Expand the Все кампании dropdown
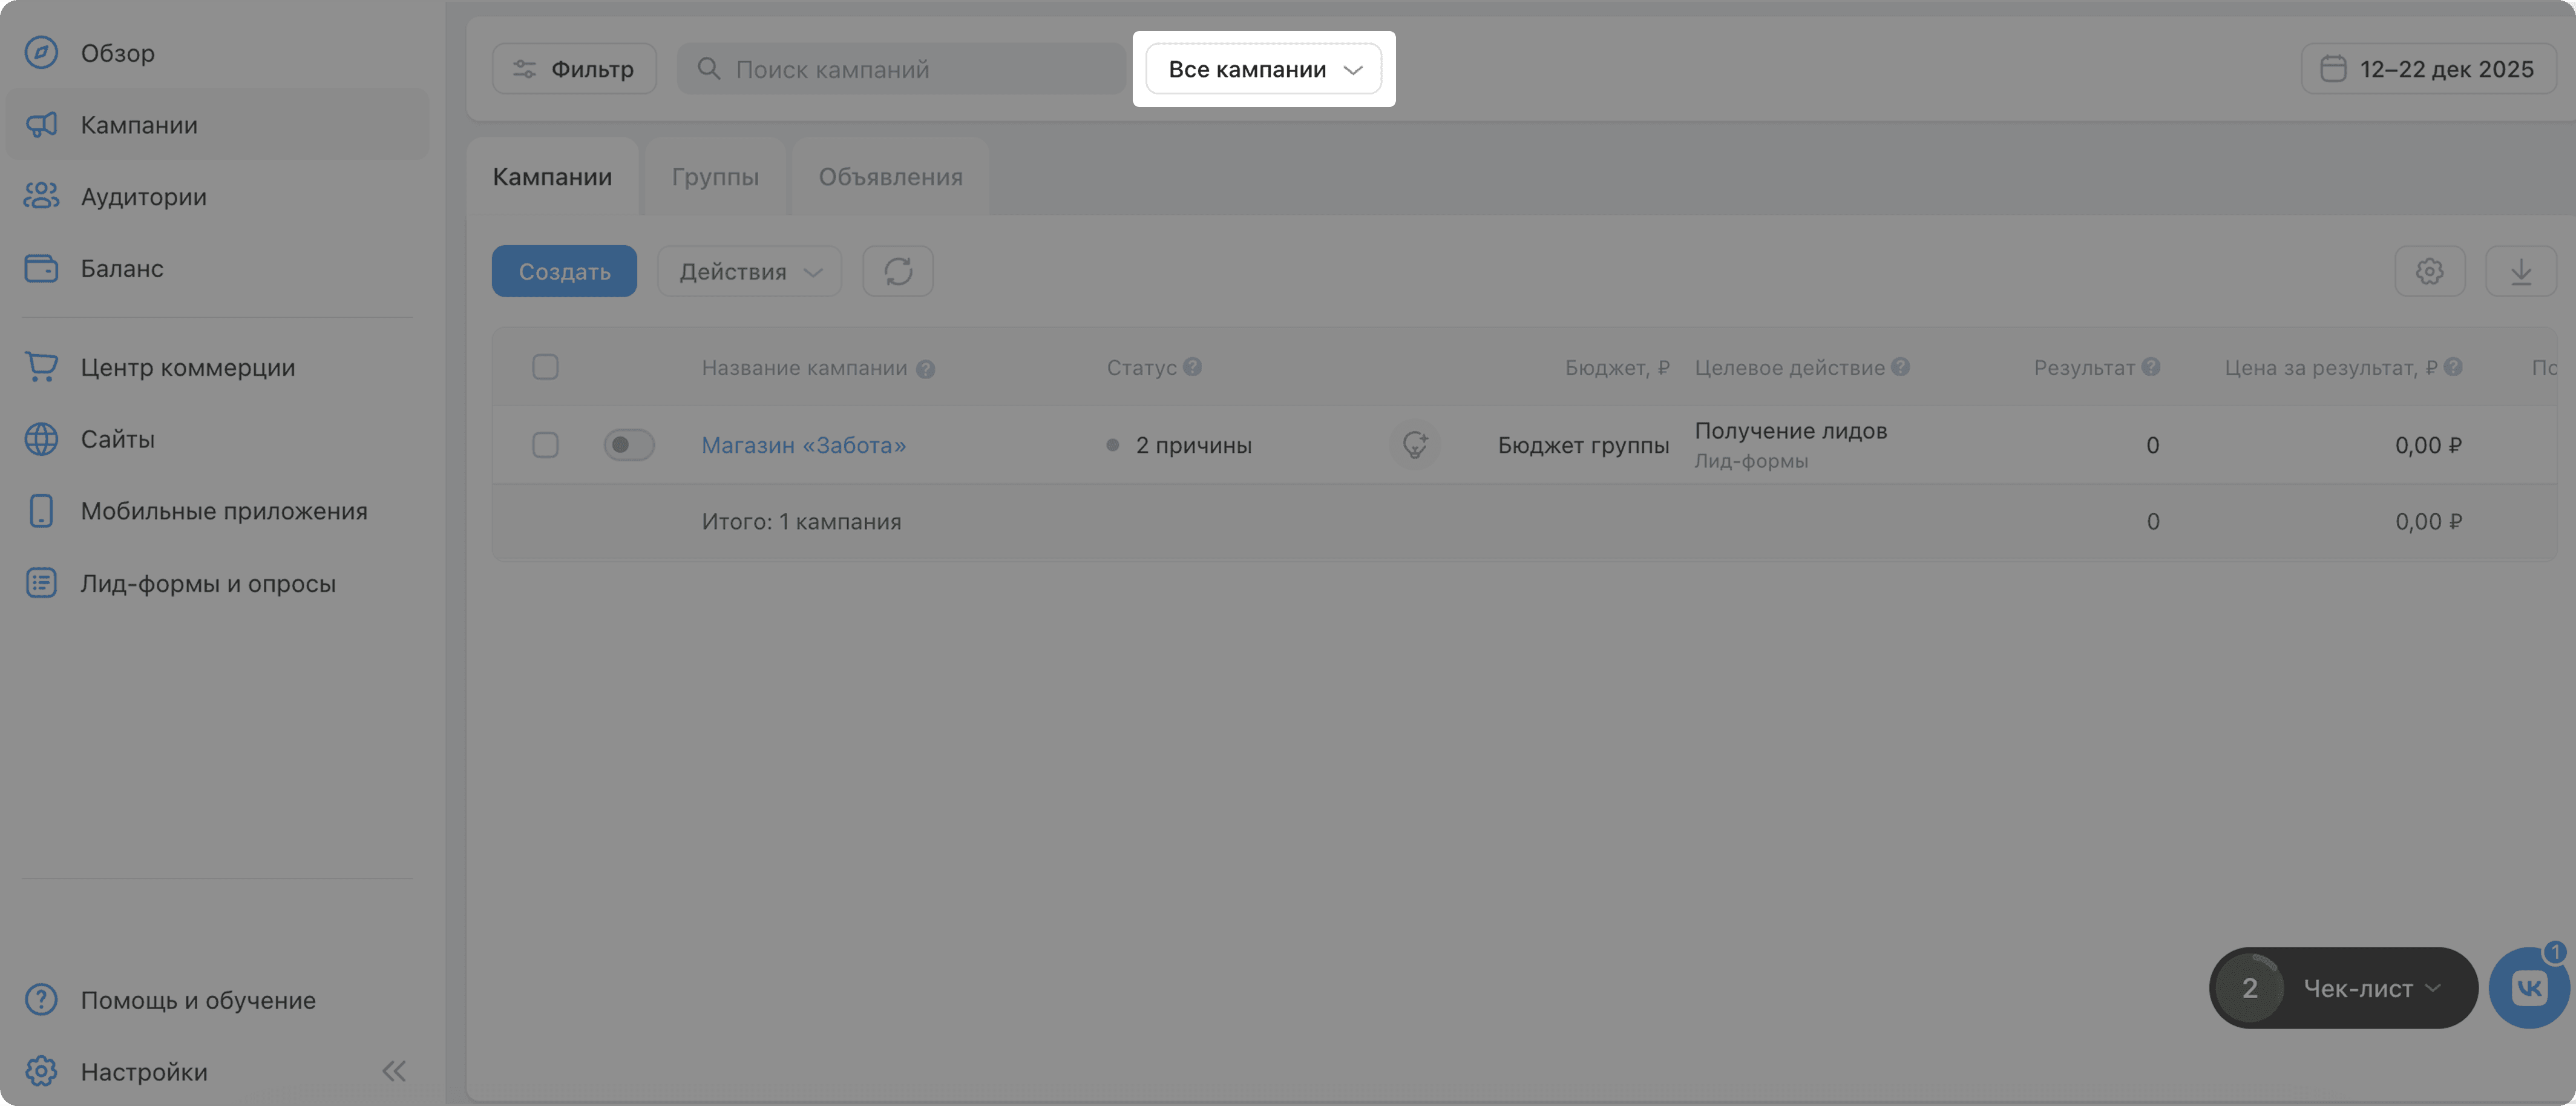This screenshot has width=2576, height=1106. (x=1263, y=69)
